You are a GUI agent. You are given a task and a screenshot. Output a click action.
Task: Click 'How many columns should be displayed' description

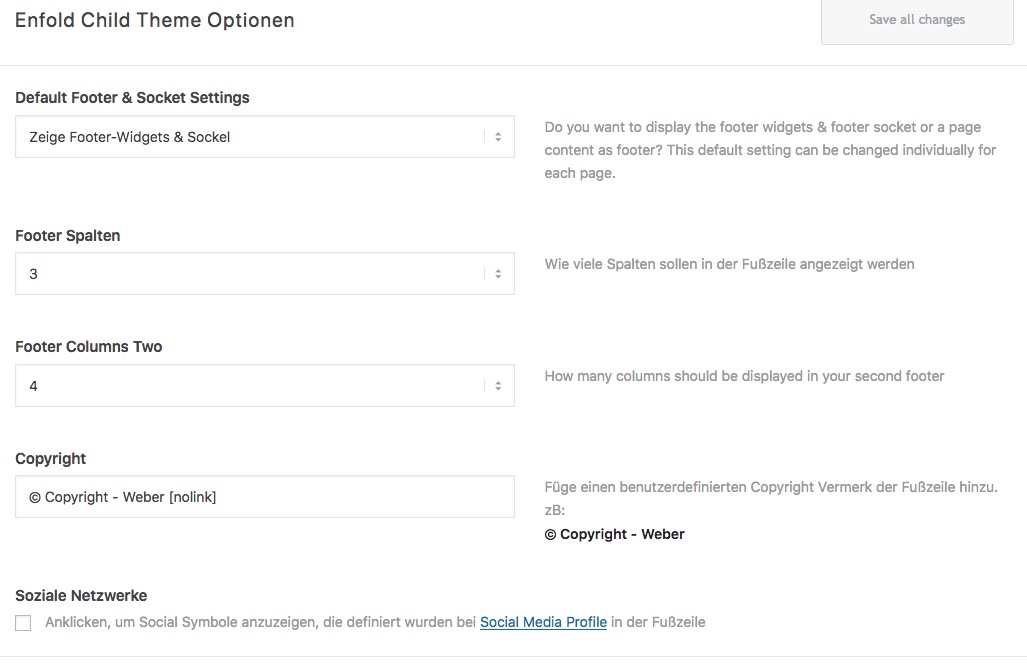(744, 376)
